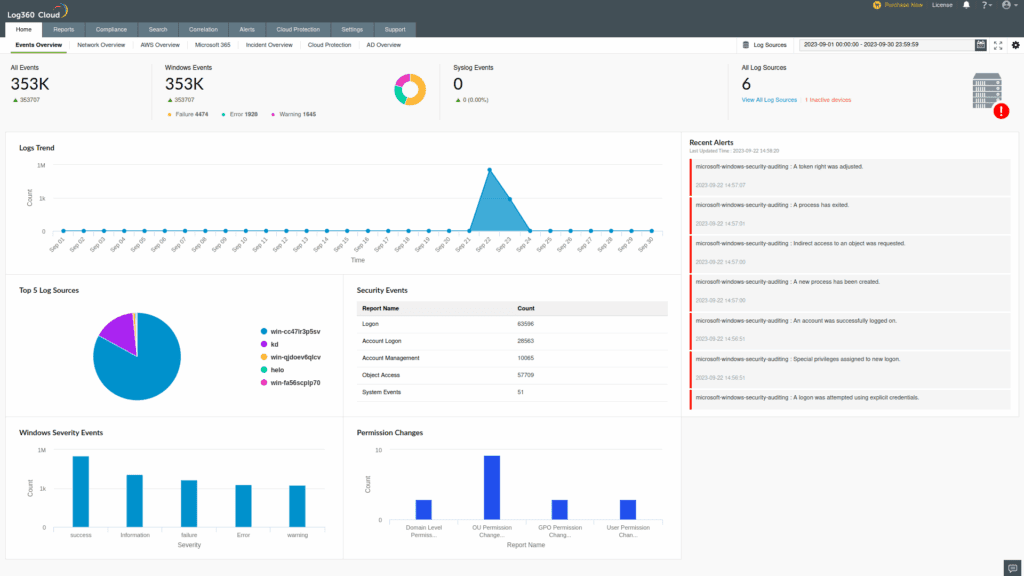This screenshot has width=1024, height=576.
Task: Open the Help dropdown in the top bar
Action: click(985, 5)
